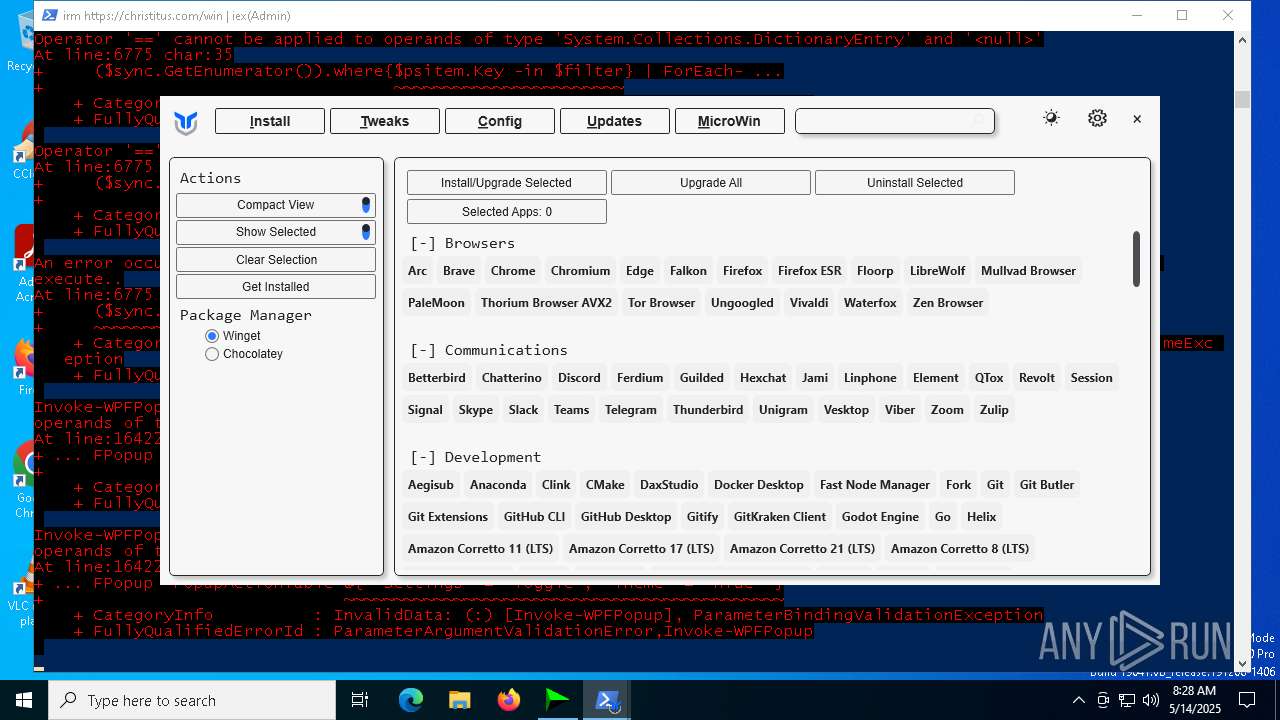Select the PowerShell taskbar icon

pos(607,700)
